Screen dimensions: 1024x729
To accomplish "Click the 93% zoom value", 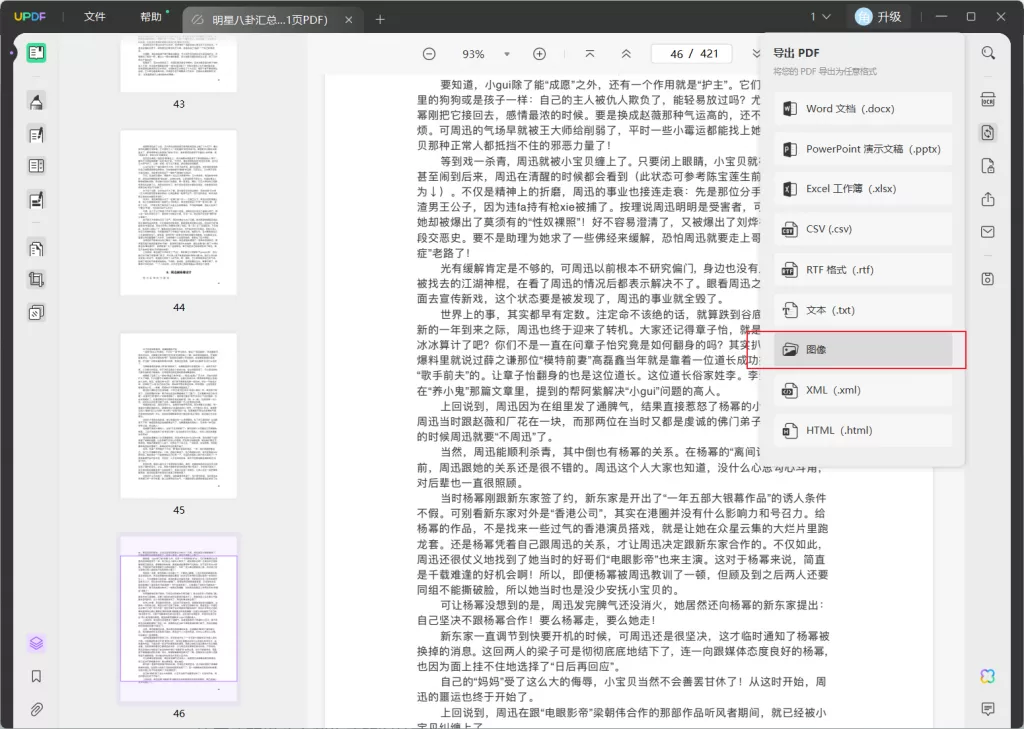I will tap(473, 54).
